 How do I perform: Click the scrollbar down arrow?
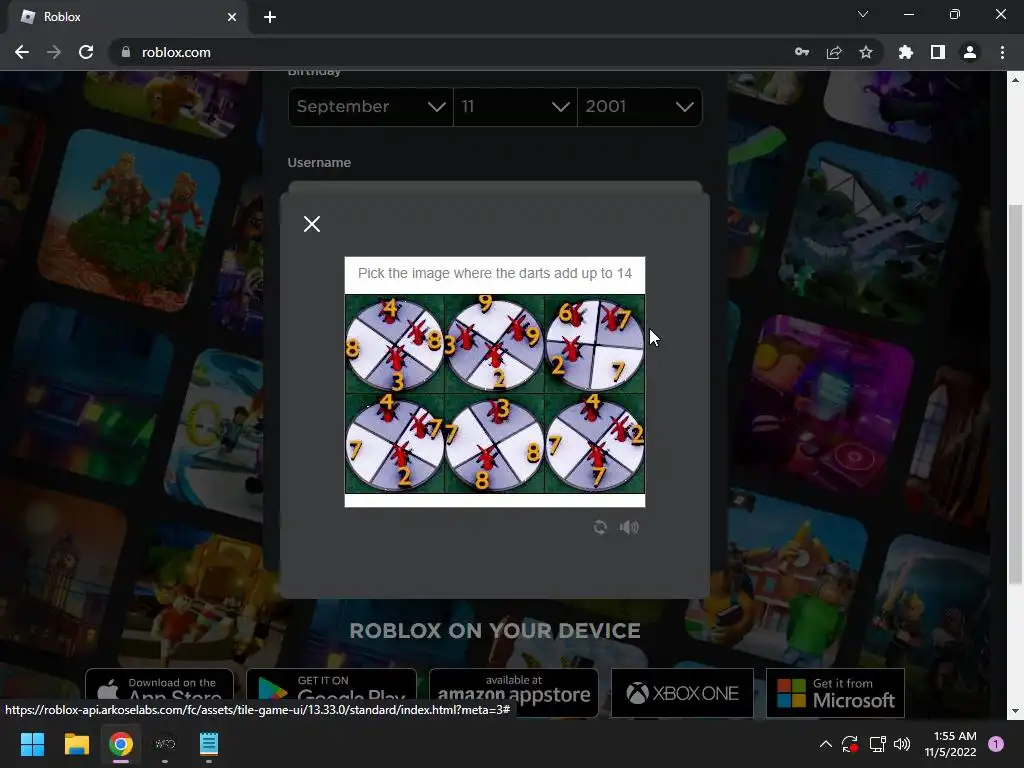(x=1015, y=711)
